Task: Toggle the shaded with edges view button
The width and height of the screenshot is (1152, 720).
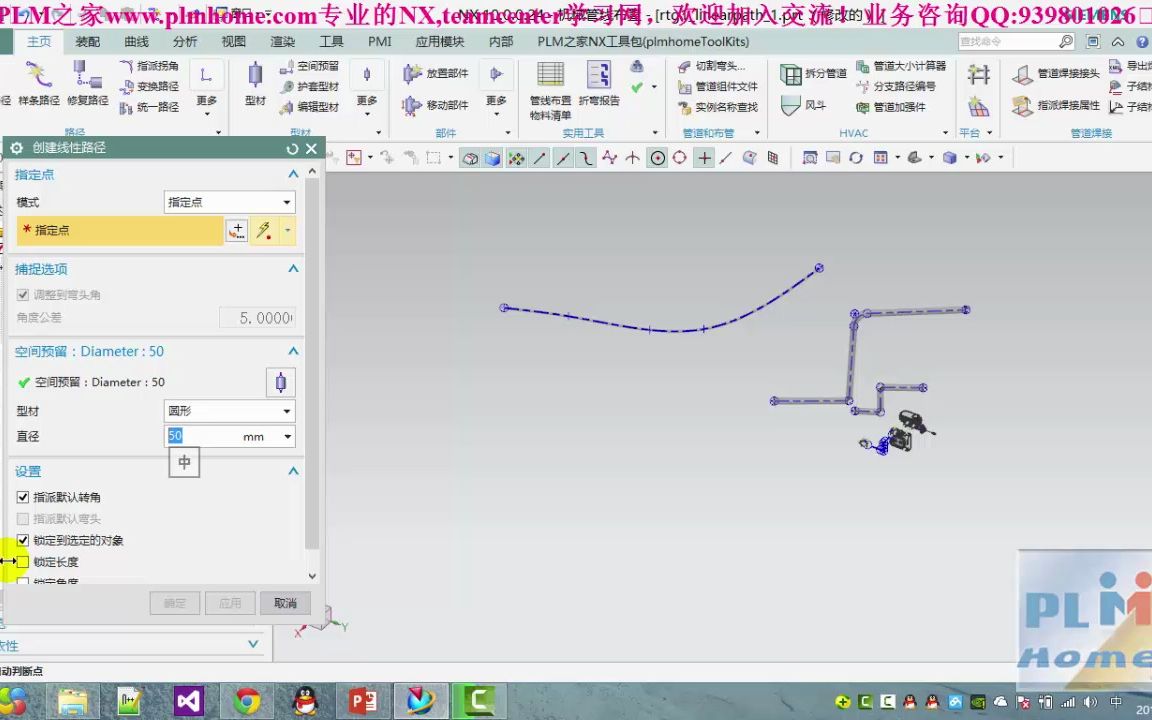Action: point(492,158)
